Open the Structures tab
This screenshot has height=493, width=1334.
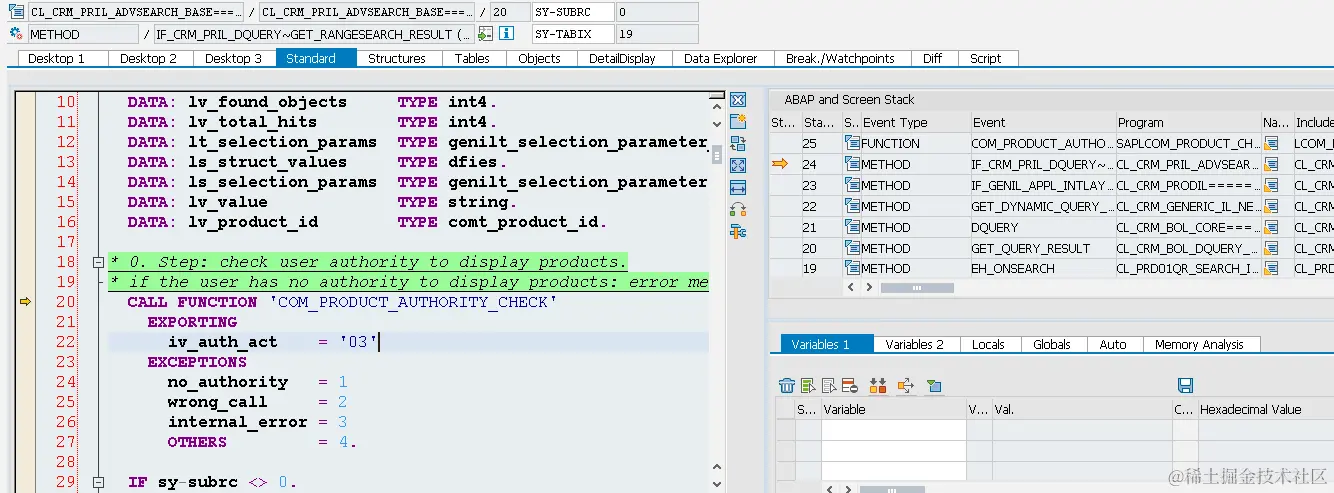coord(396,58)
